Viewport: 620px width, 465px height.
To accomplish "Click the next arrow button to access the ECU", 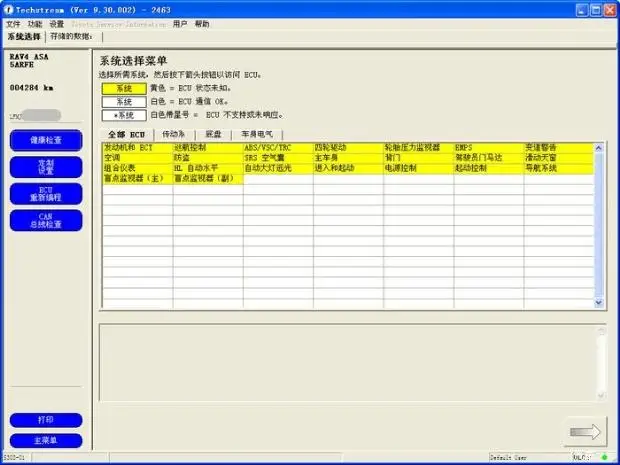I will (585, 432).
